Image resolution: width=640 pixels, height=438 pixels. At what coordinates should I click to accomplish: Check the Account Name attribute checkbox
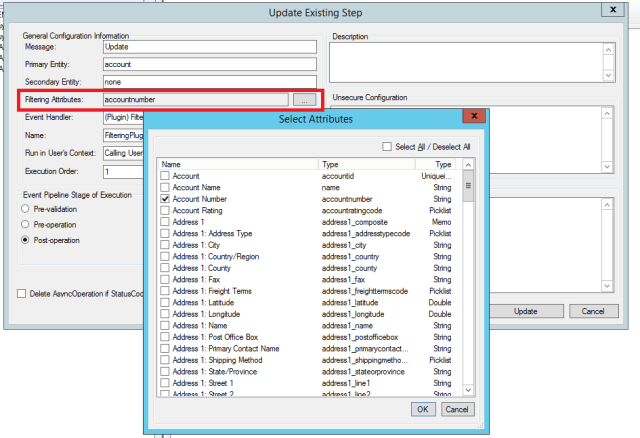click(x=165, y=187)
